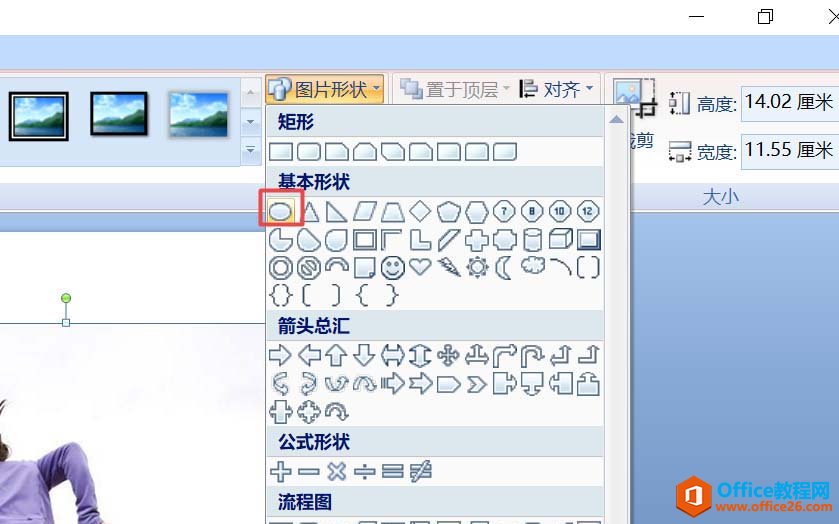
Task: Select the not-equal sign formula shape
Action: (x=421, y=472)
